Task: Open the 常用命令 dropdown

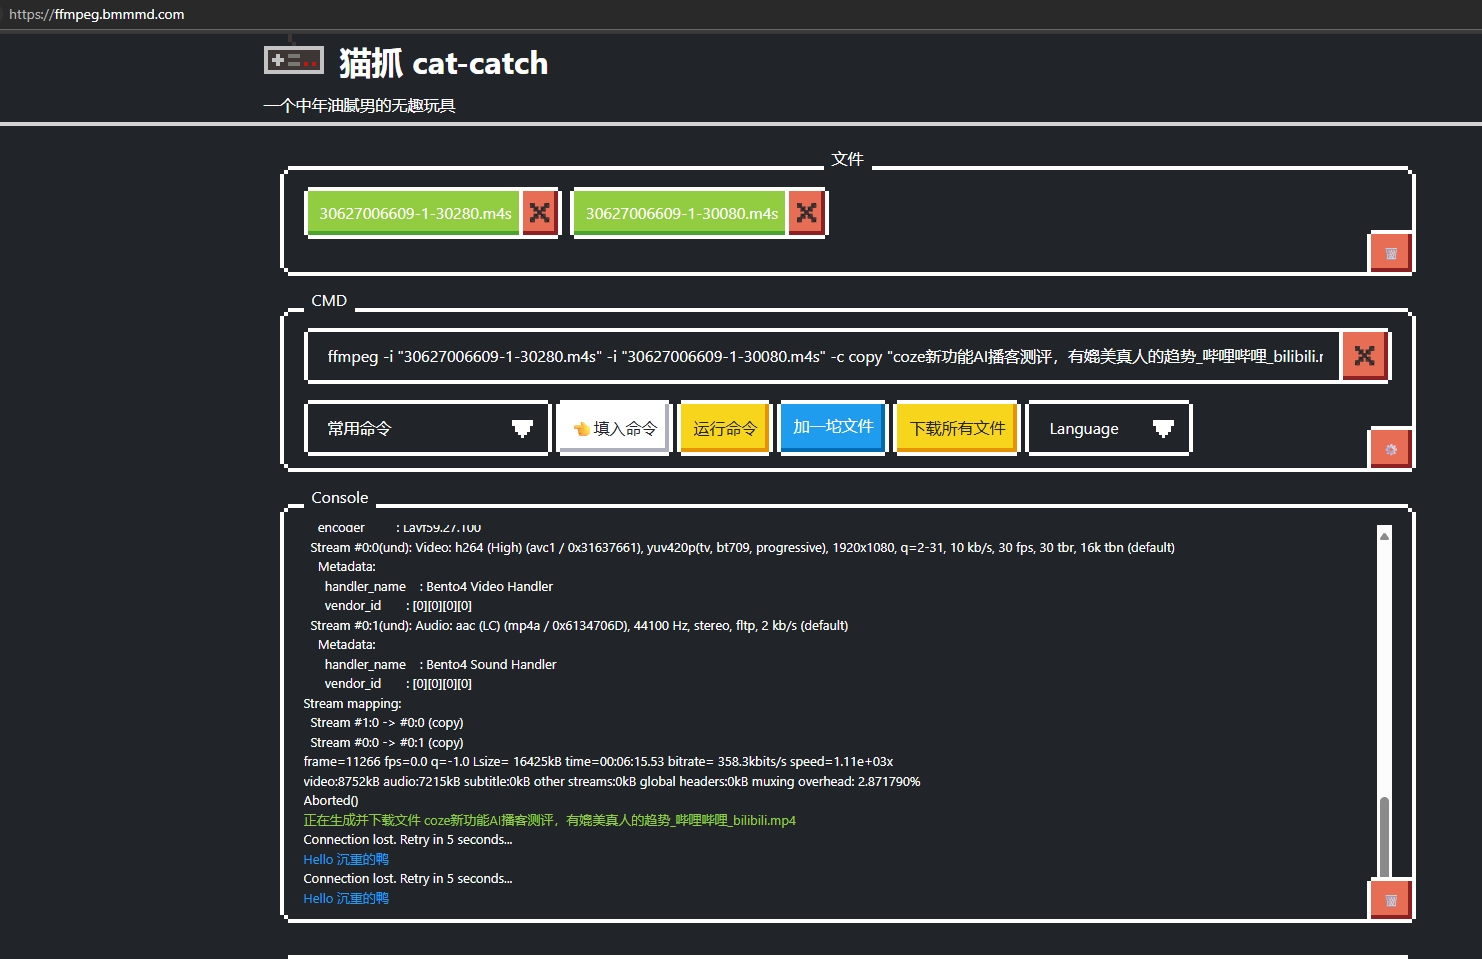Action: pyautogui.click(x=427, y=429)
